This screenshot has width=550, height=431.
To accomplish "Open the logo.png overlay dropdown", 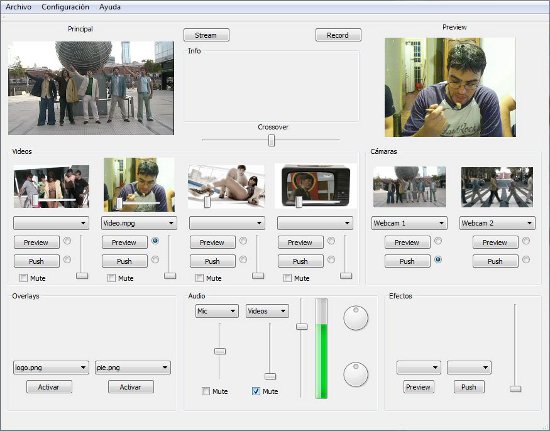I will pos(51,368).
